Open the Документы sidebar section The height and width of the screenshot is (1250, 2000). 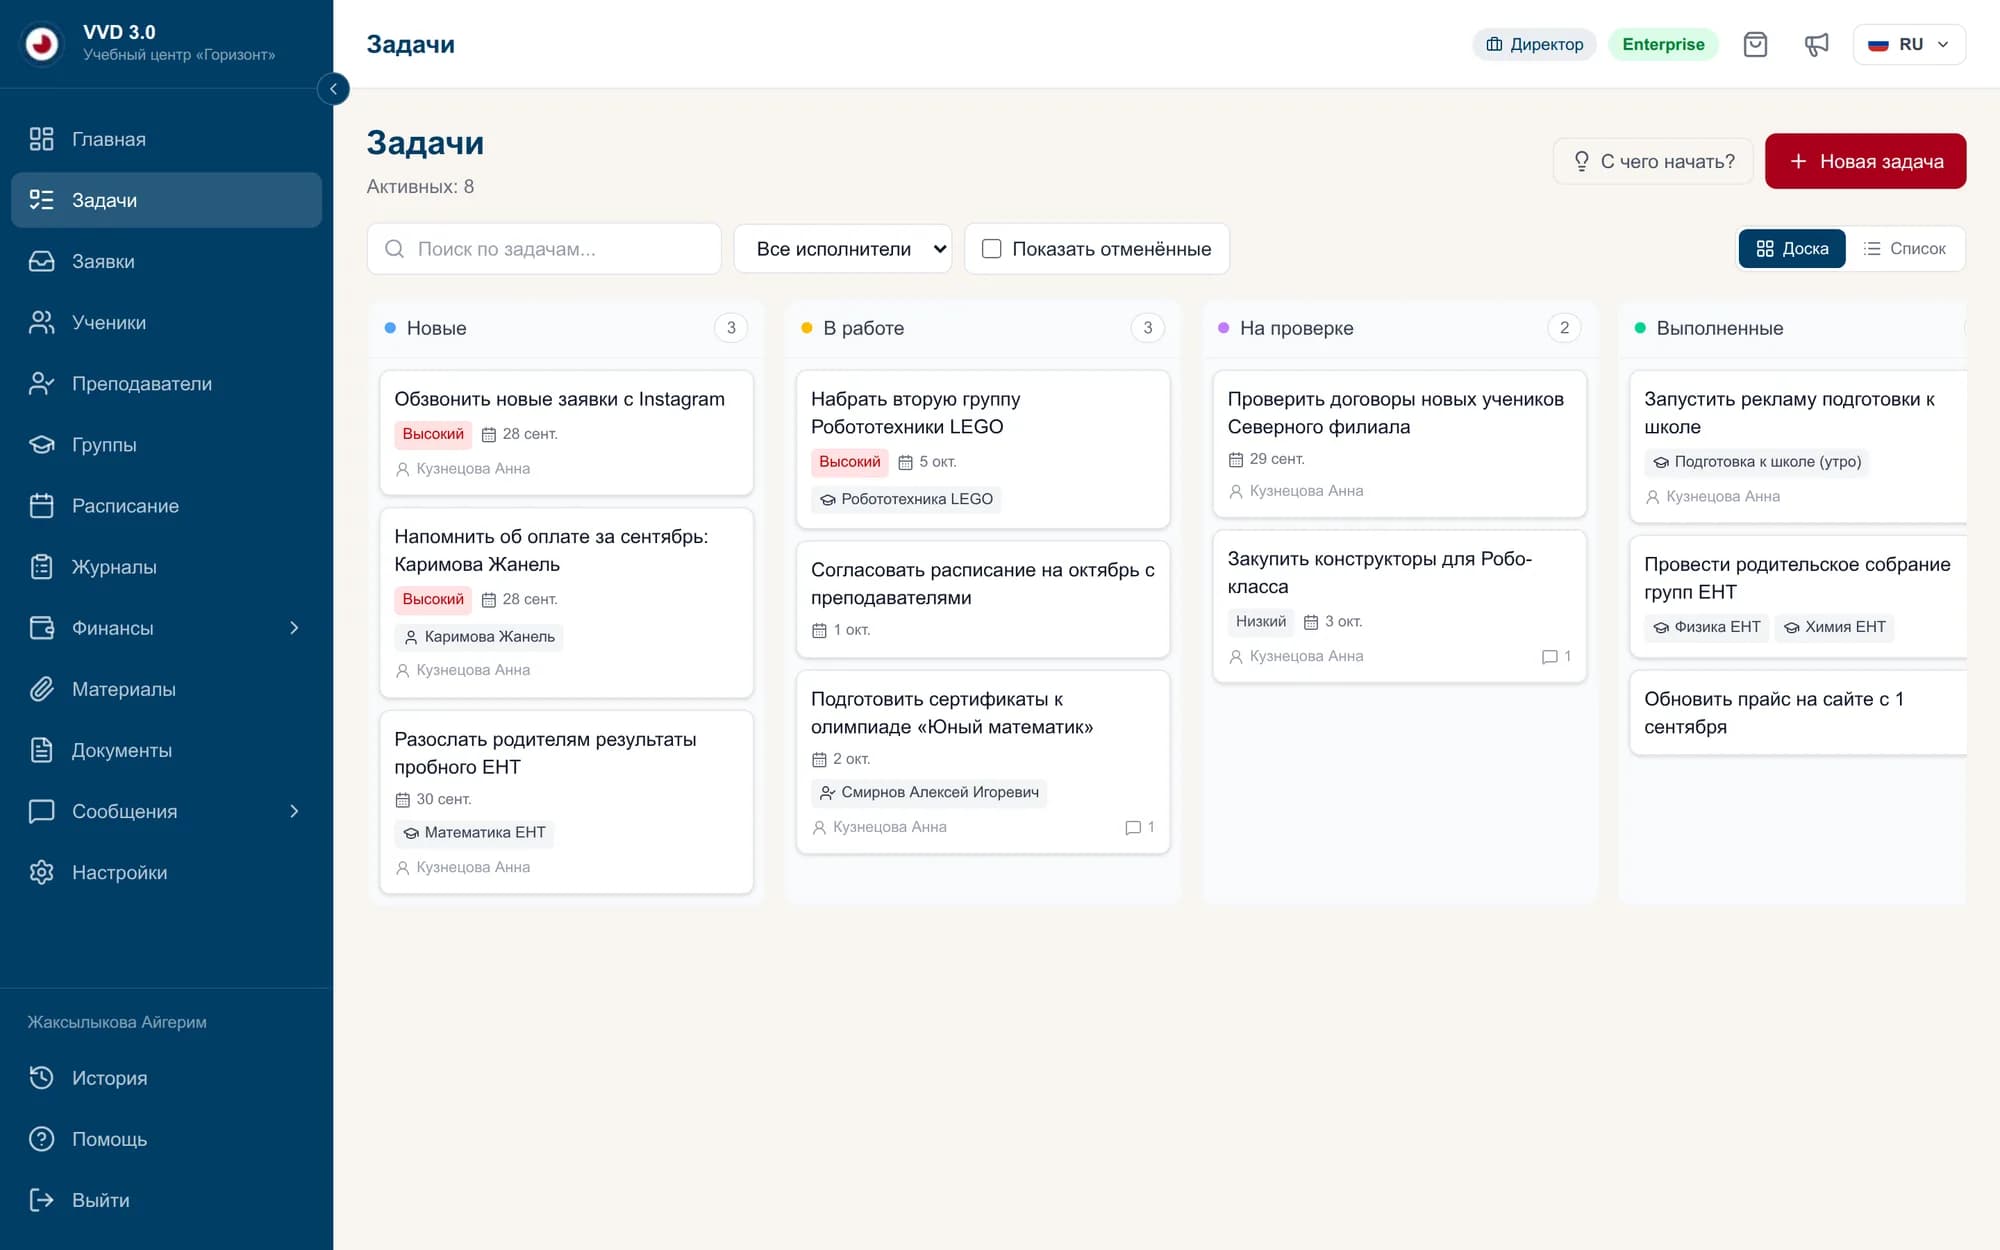pyautogui.click(x=166, y=750)
